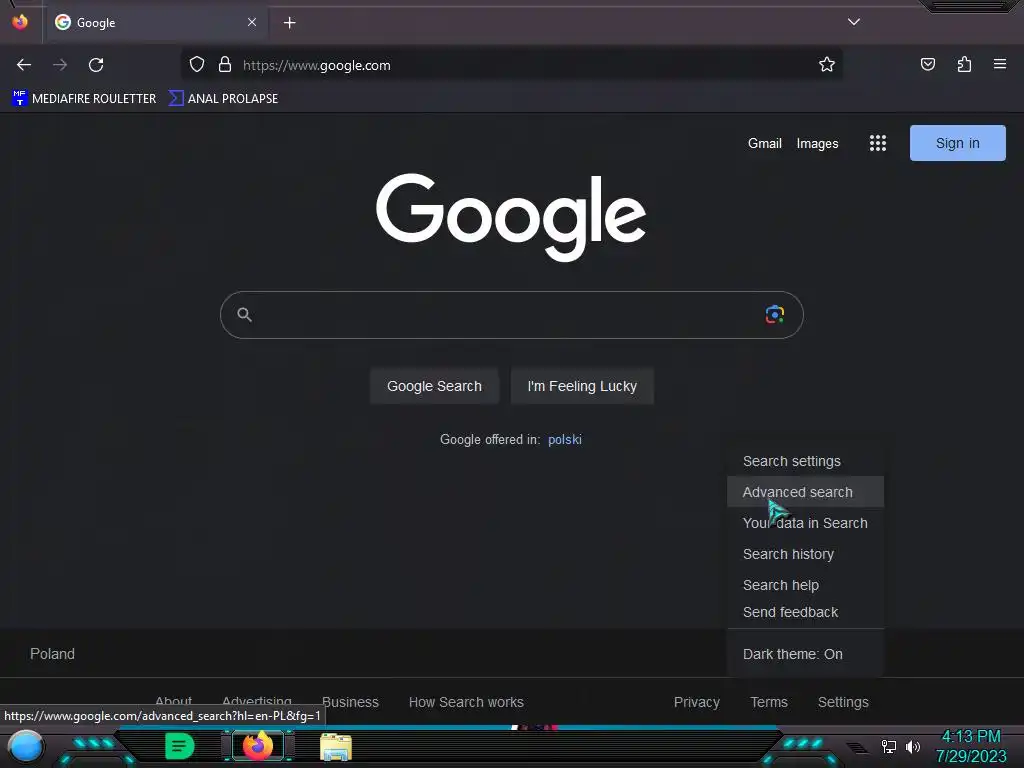Expand the list all tabs chevron

coord(854,22)
